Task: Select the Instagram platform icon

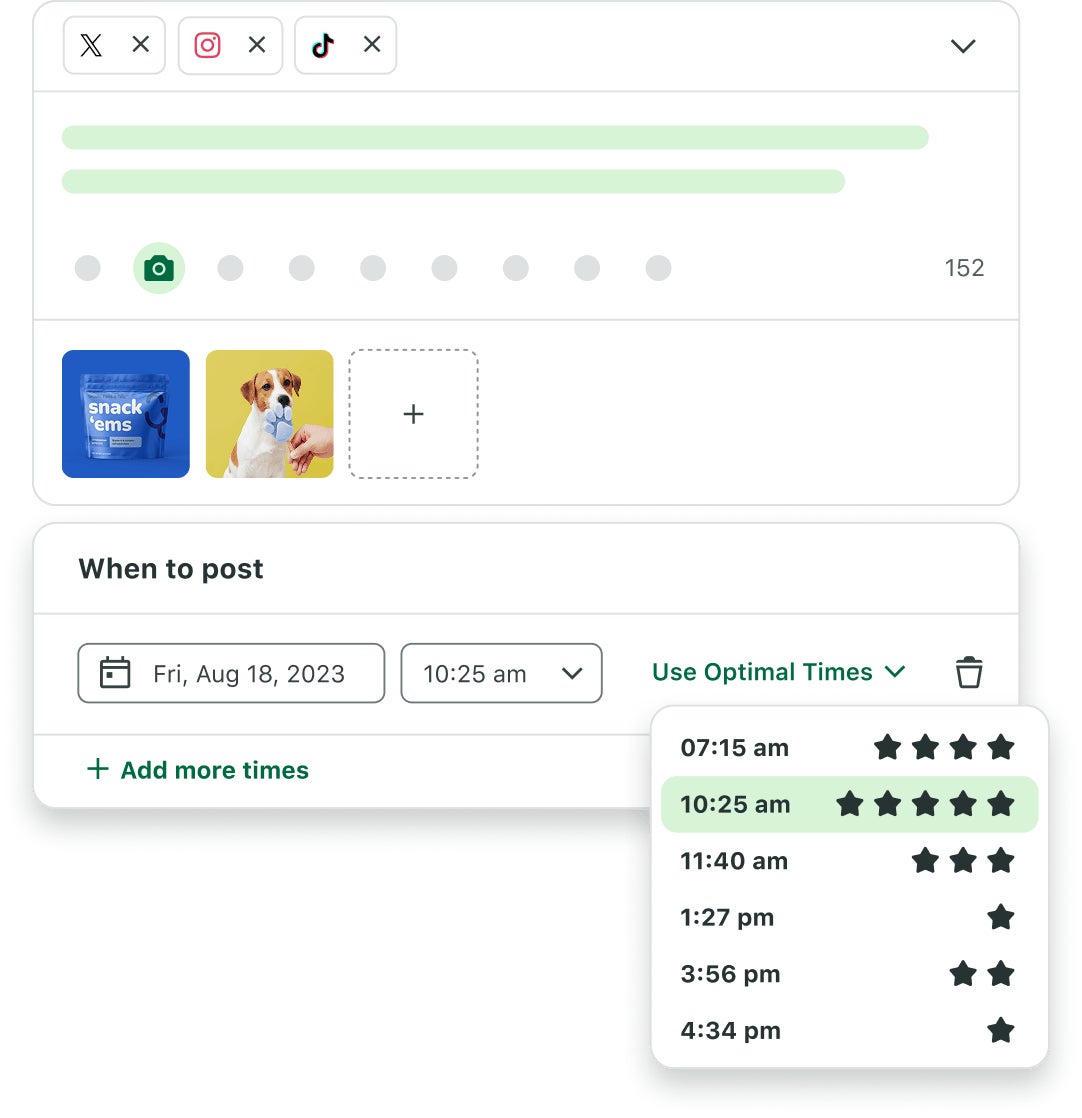Action: tap(207, 45)
